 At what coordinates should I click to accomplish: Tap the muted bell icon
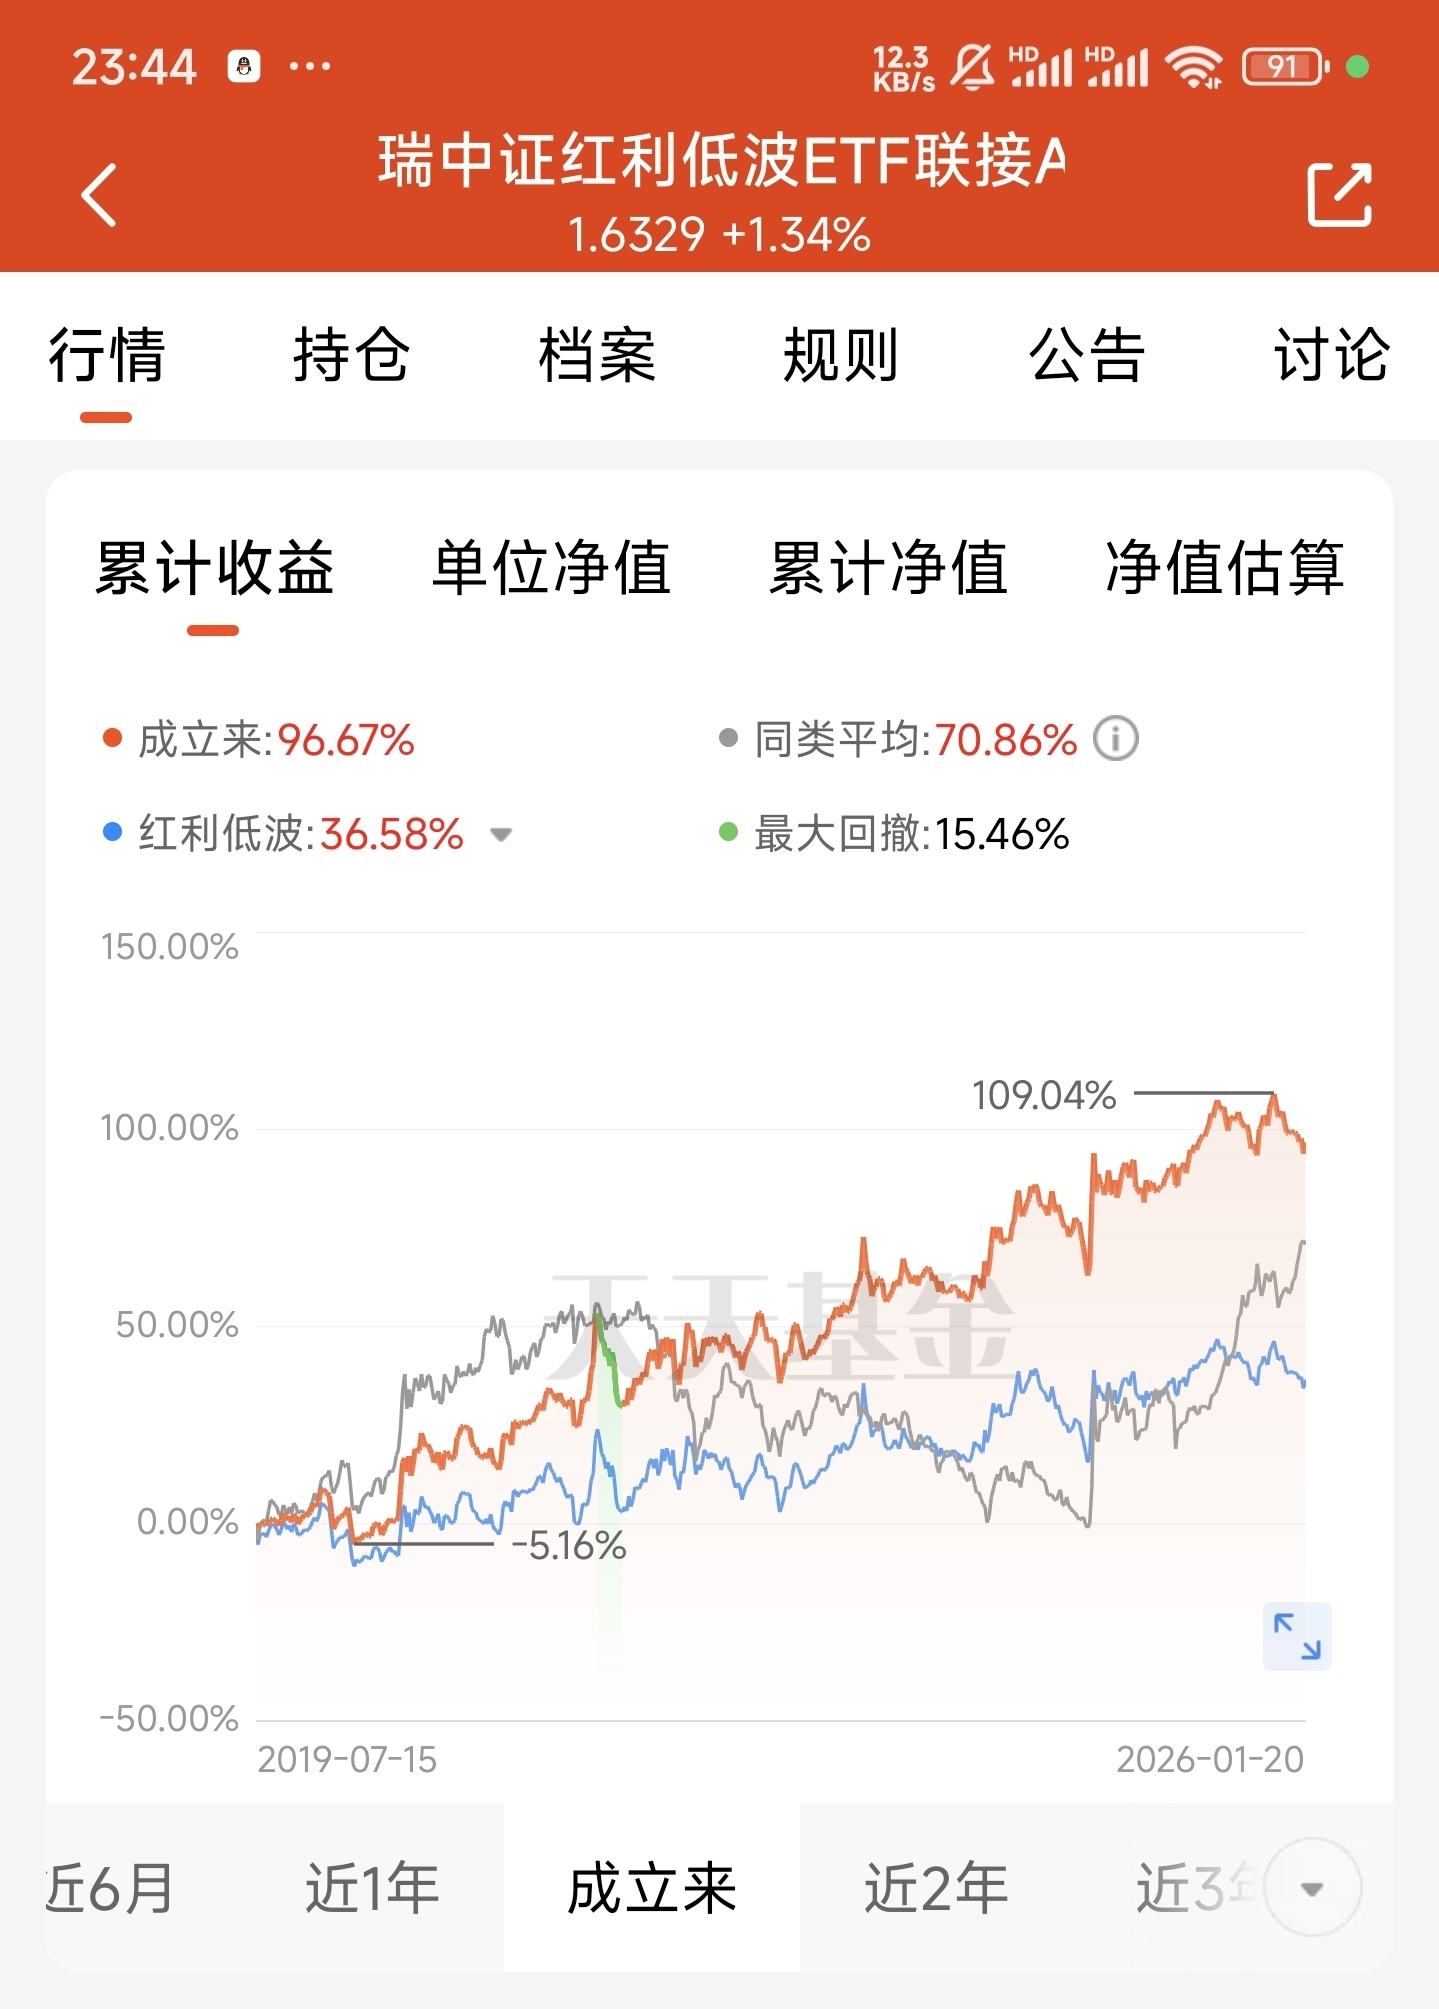(972, 67)
